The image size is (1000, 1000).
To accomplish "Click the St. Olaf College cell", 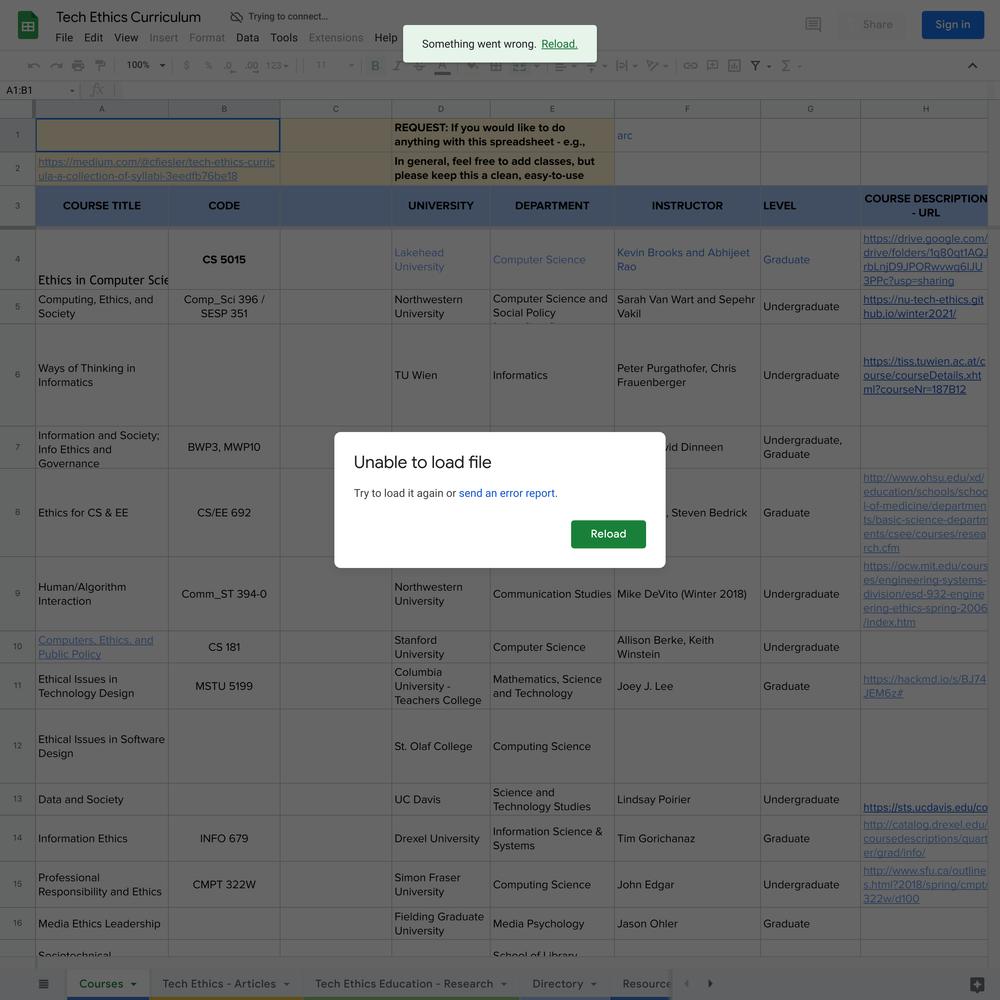I will (x=441, y=746).
